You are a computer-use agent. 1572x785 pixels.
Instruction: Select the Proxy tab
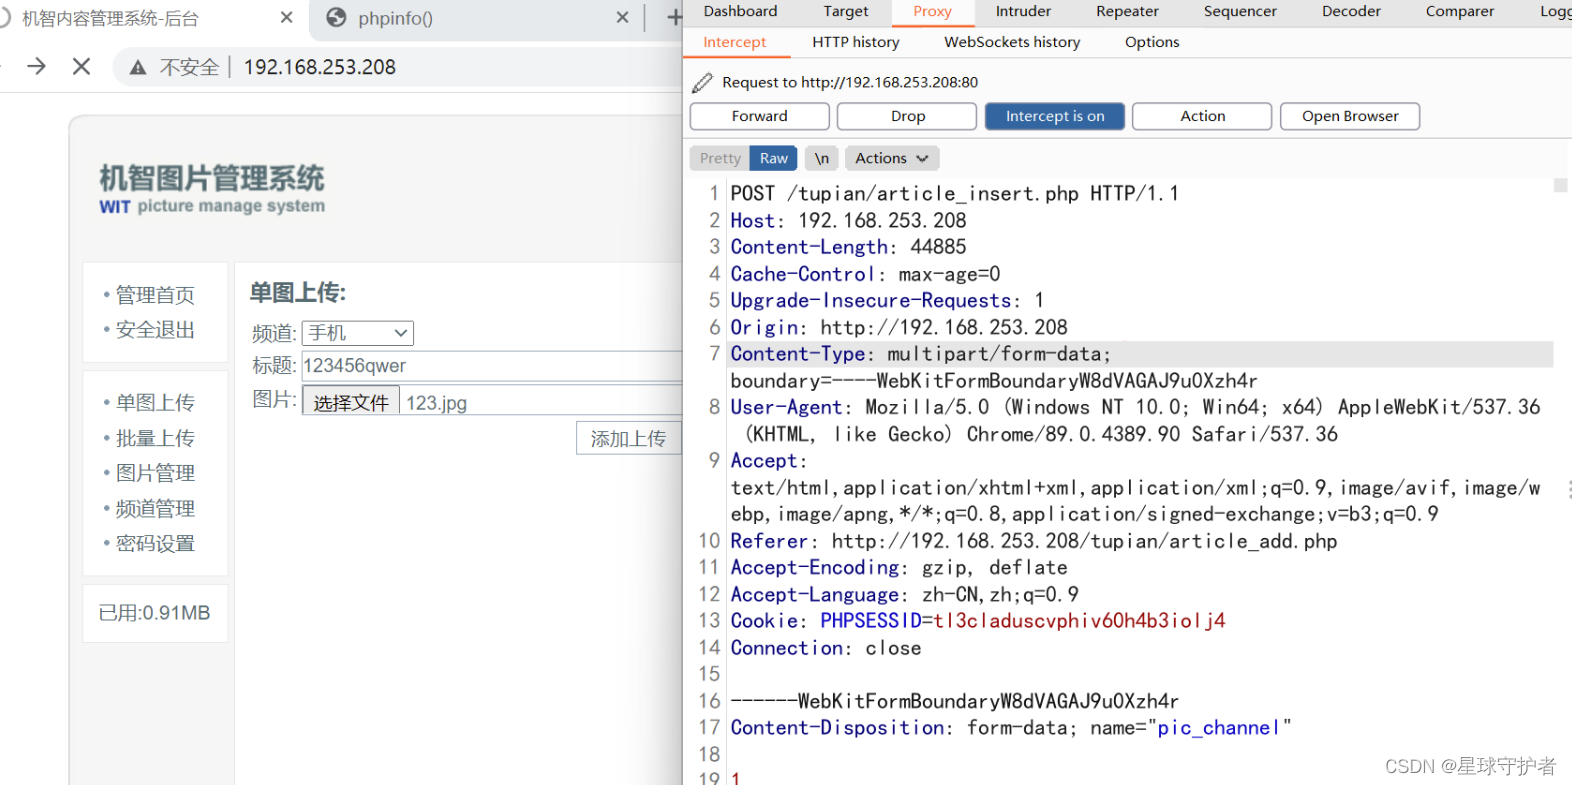(932, 11)
